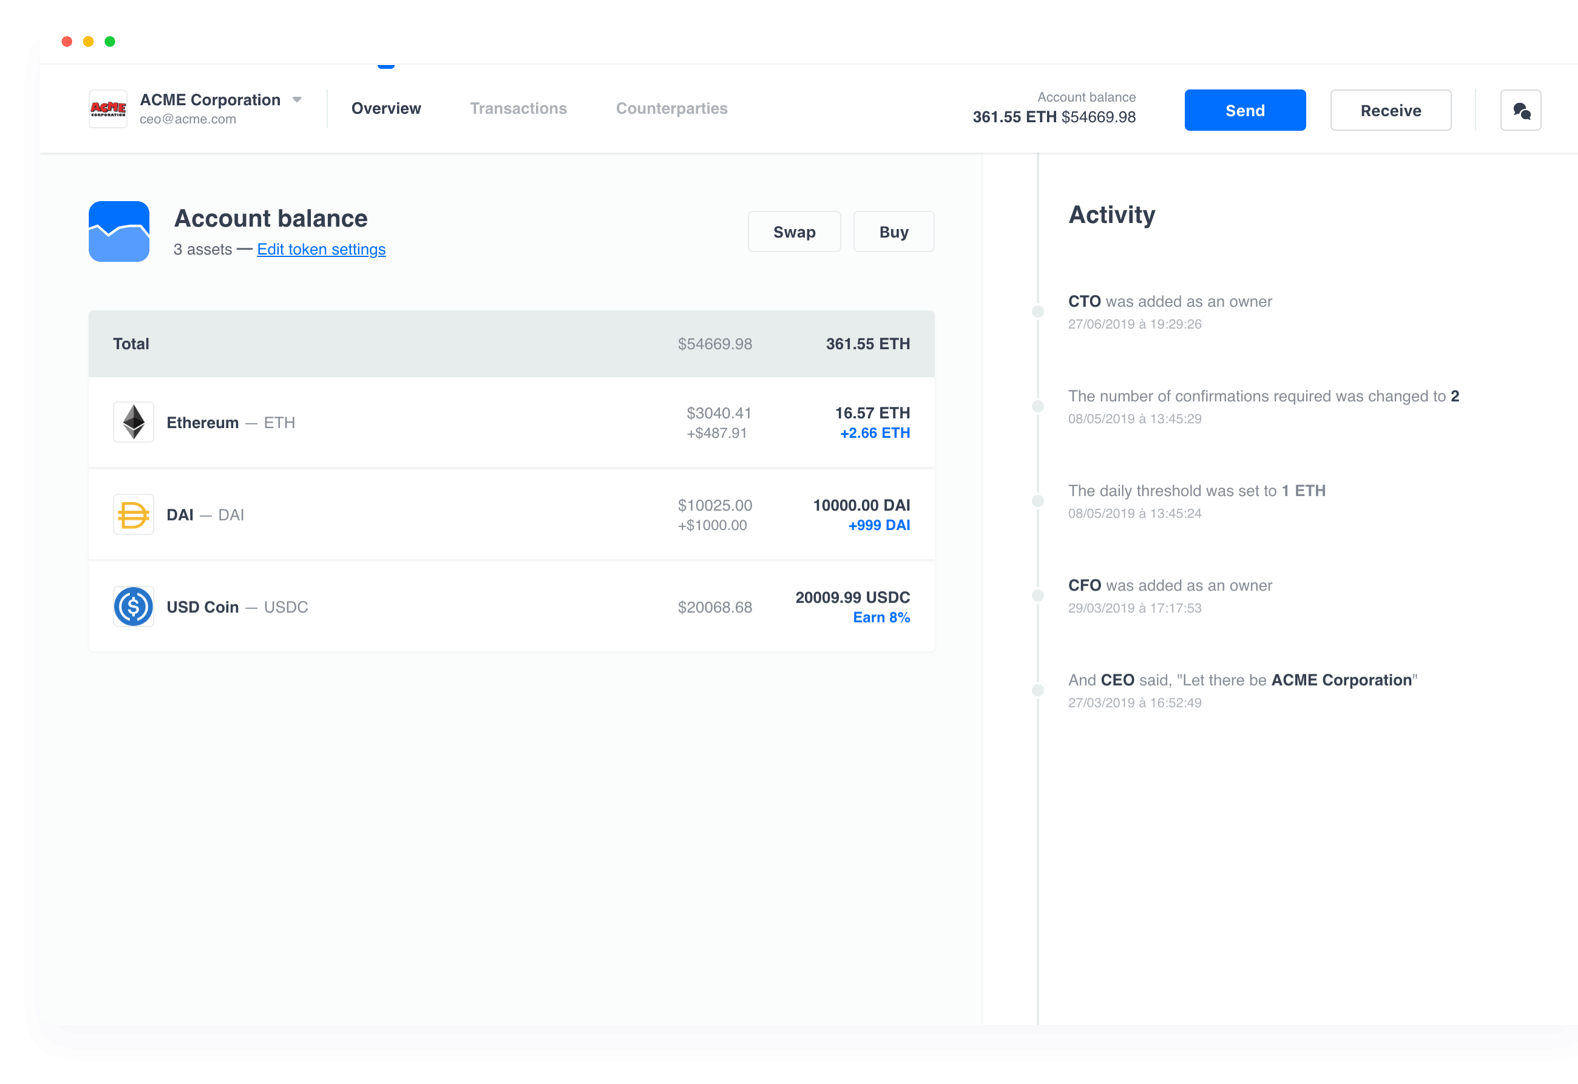Switch to the Transactions tab
The height and width of the screenshot is (1084, 1578).
pyautogui.click(x=518, y=109)
